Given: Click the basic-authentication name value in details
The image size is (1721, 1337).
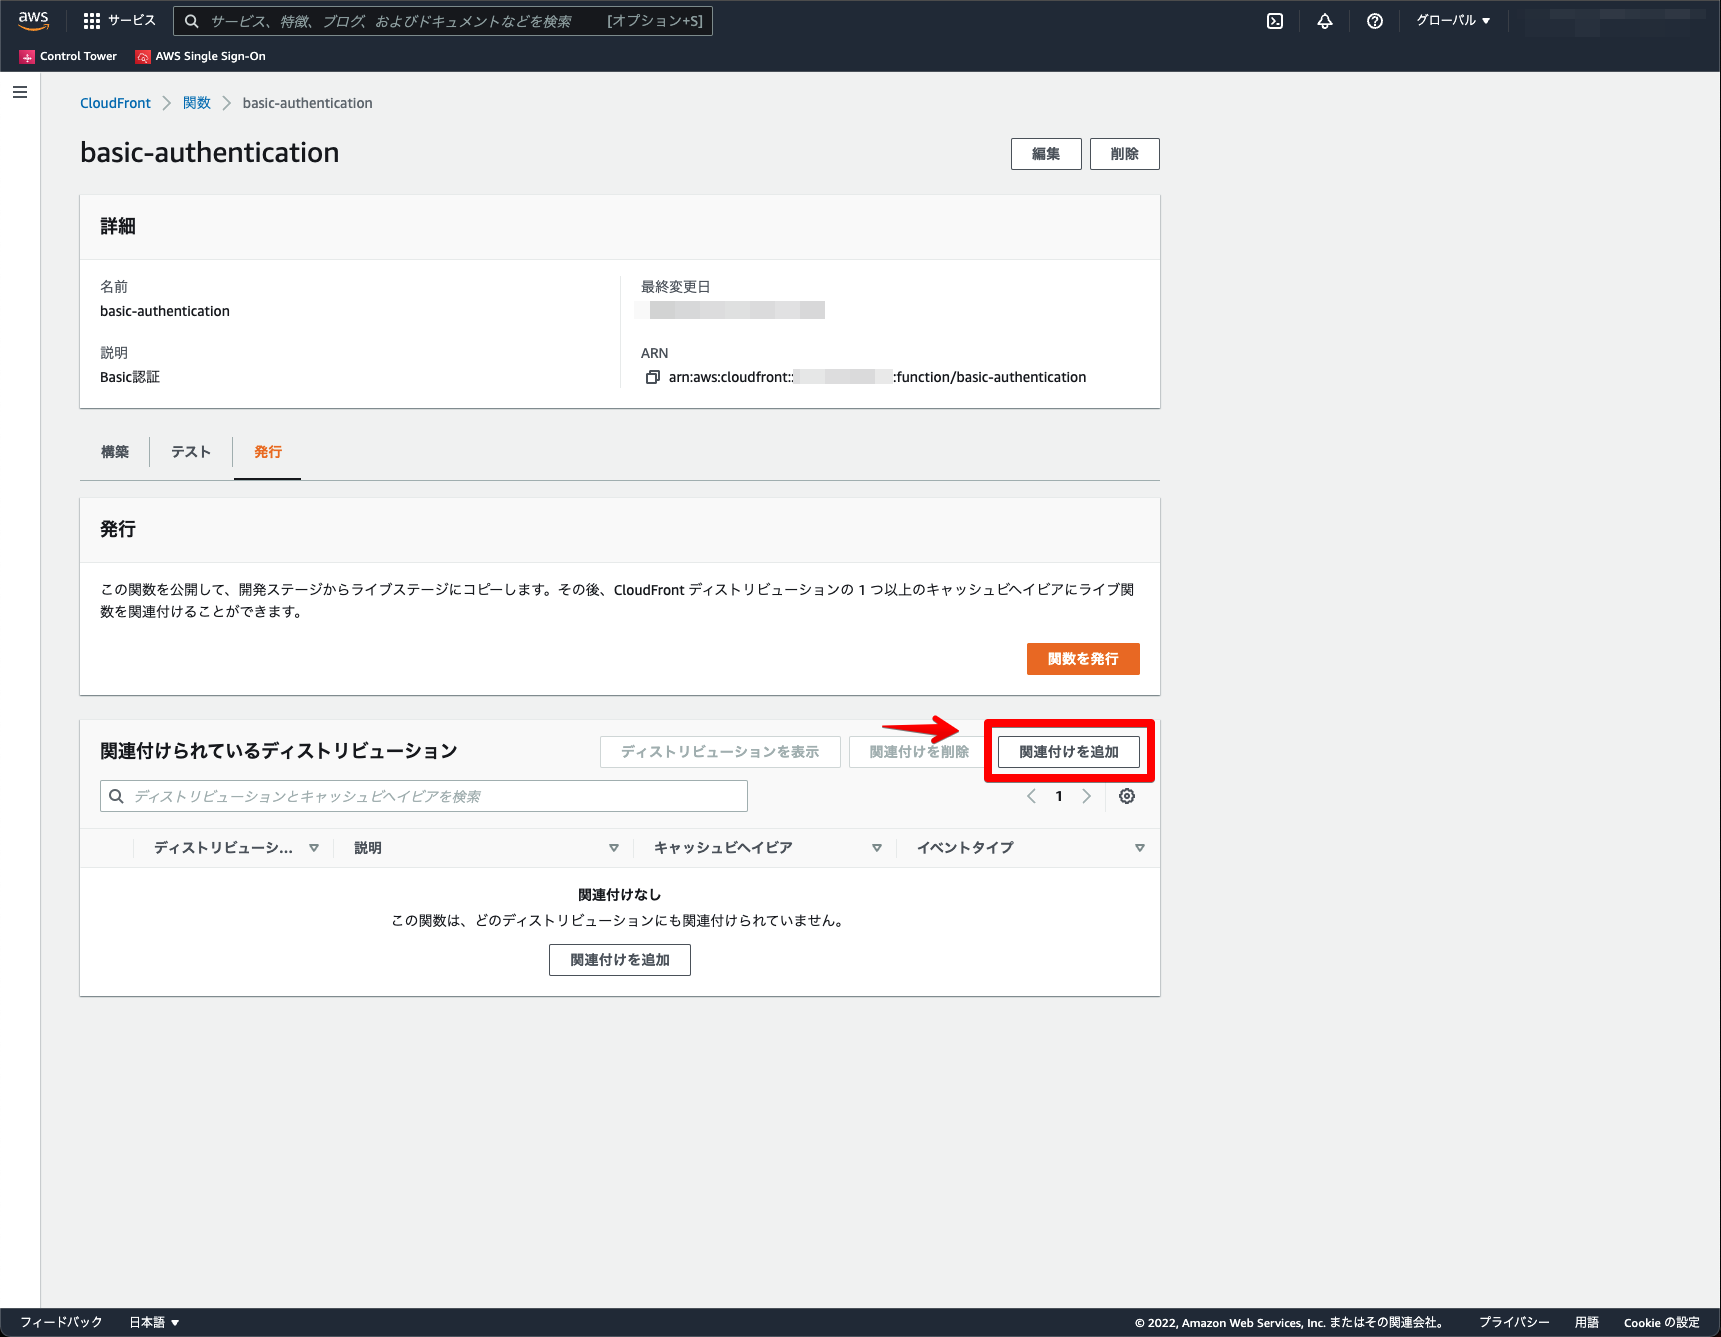Looking at the screenshot, I should tap(165, 311).
